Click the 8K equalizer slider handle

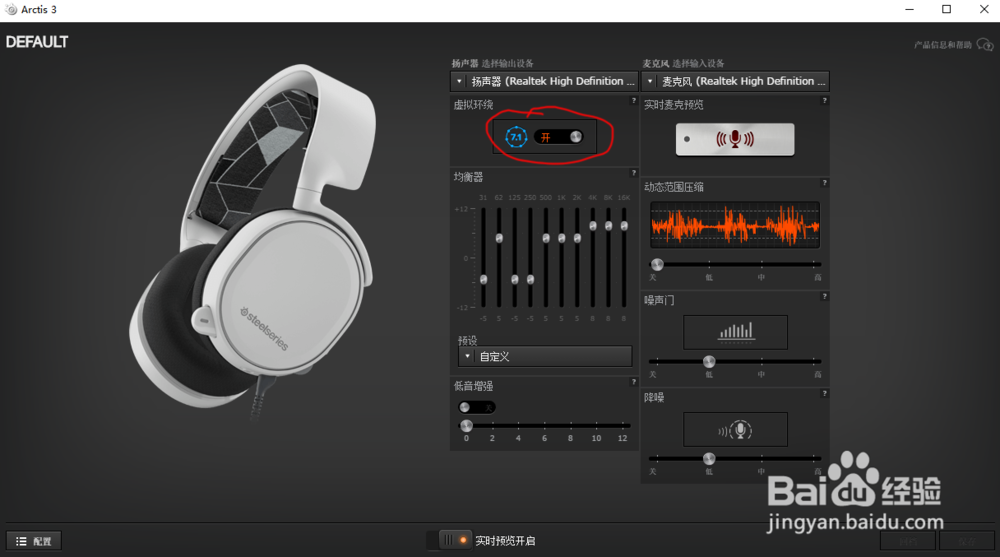click(x=608, y=226)
